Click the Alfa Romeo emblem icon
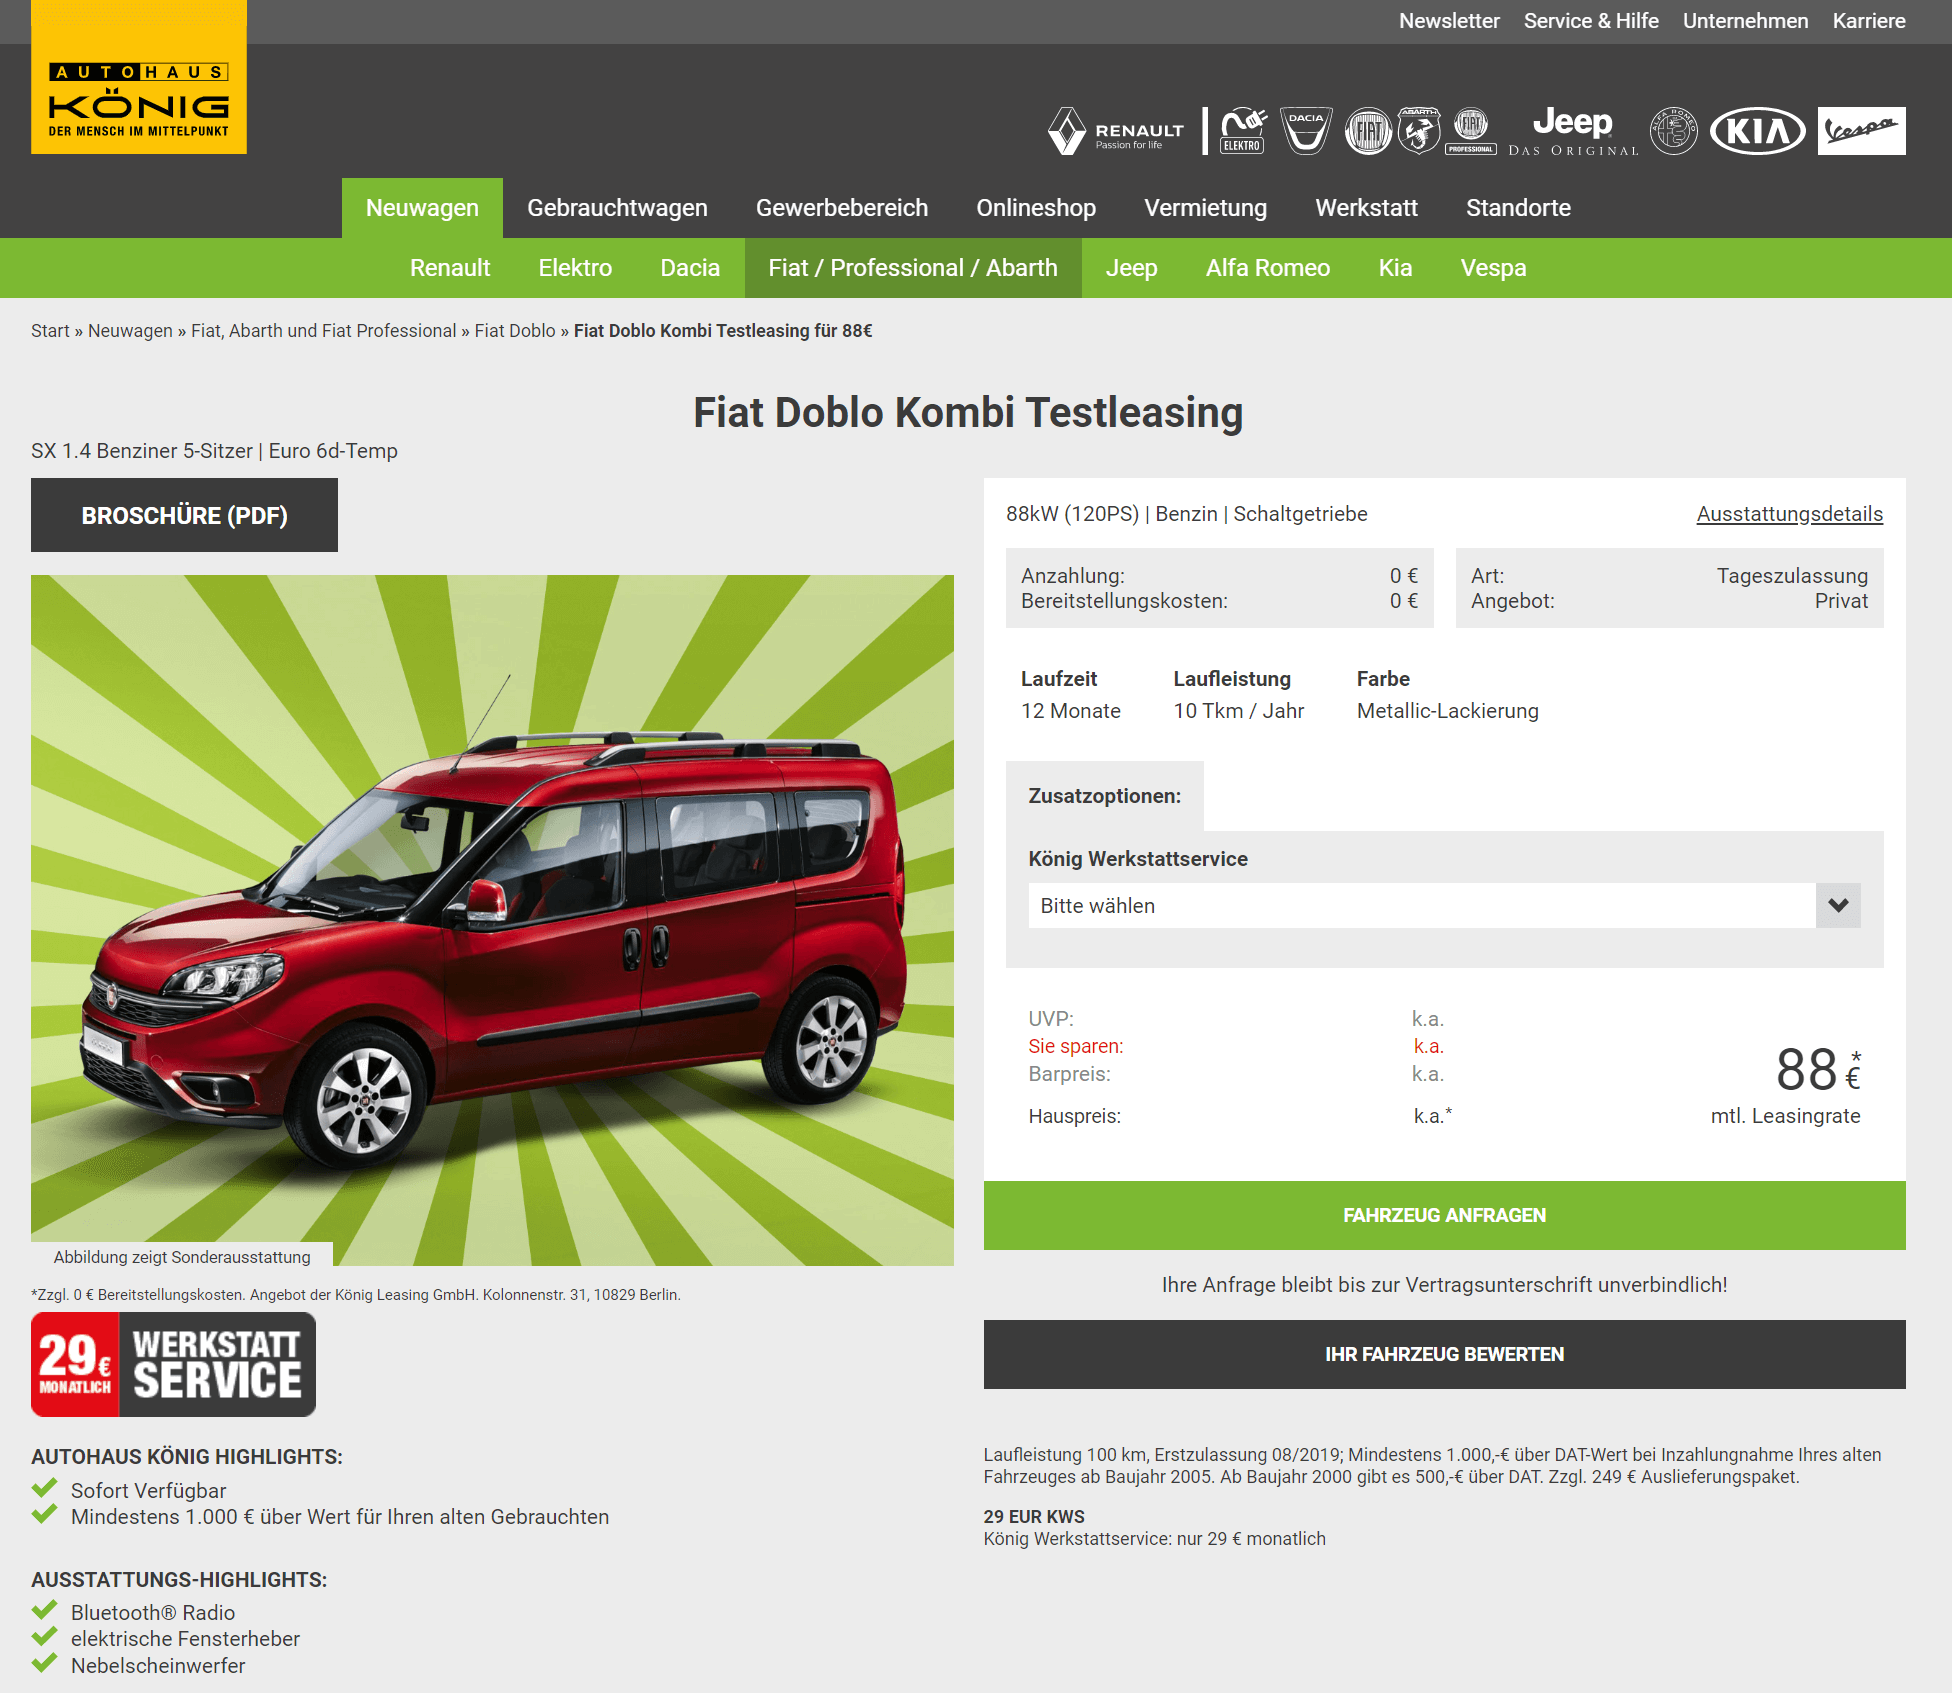Image resolution: width=1952 pixels, height=1693 pixels. (x=1673, y=131)
